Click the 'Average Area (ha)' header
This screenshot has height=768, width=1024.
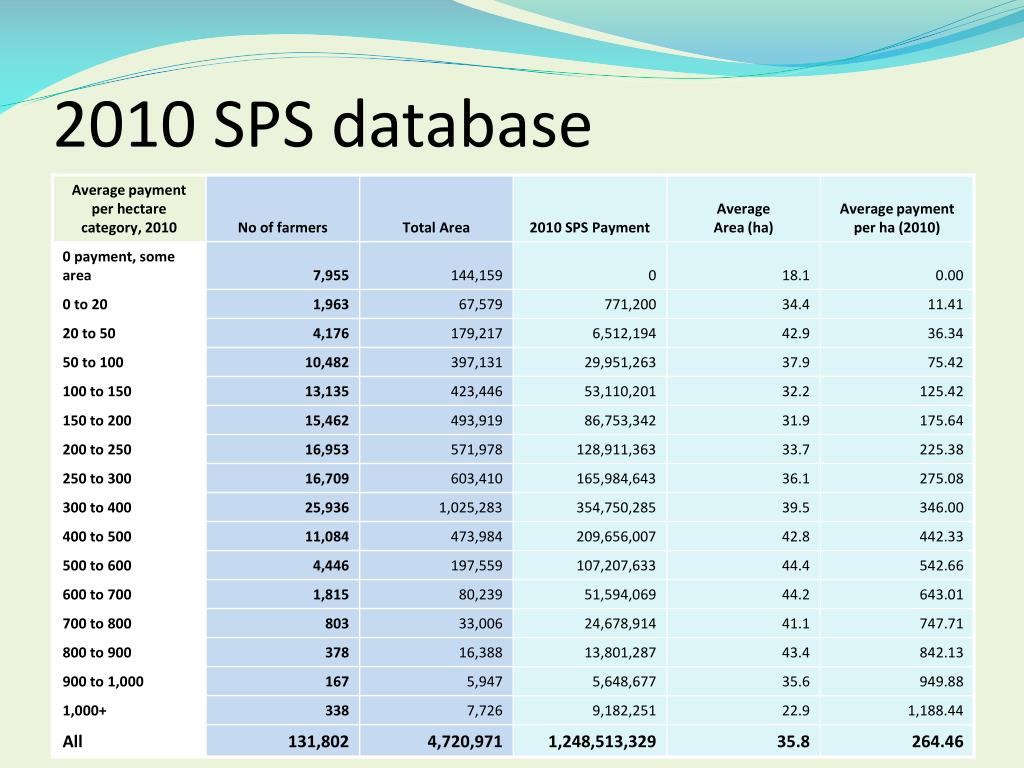[x=743, y=218]
